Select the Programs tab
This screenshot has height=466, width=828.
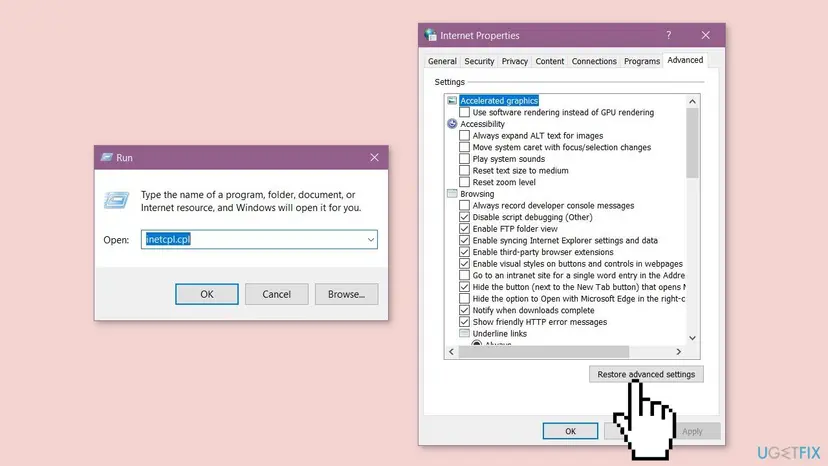(x=642, y=61)
